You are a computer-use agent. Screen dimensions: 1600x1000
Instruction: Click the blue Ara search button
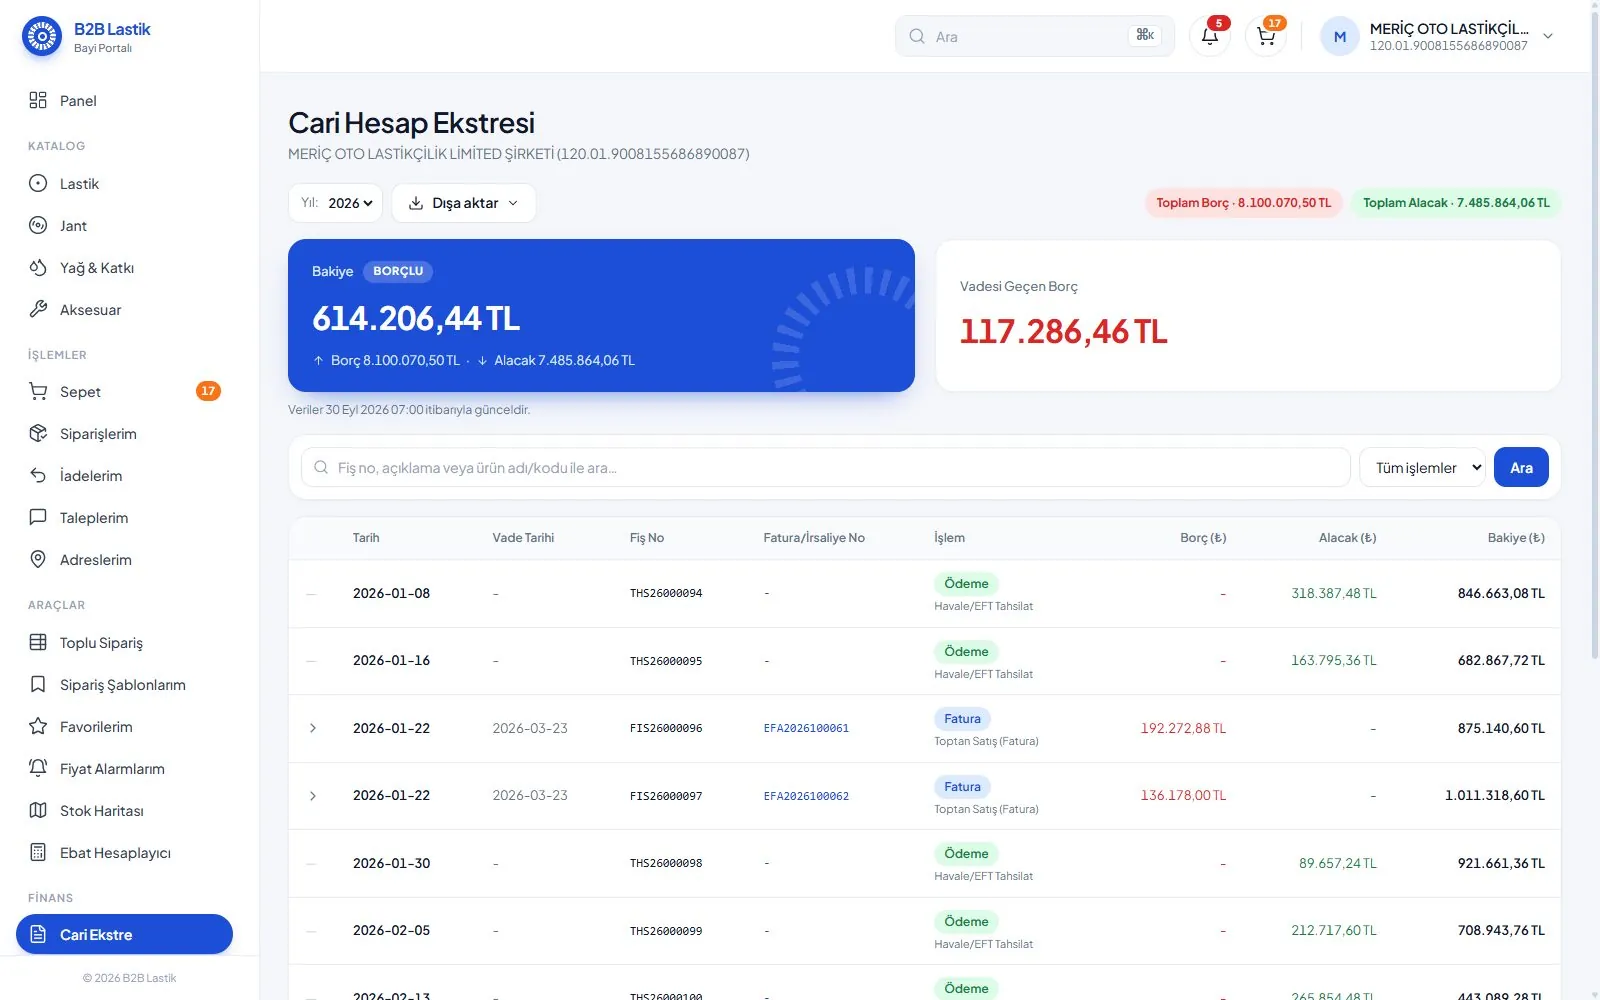point(1521,467)
